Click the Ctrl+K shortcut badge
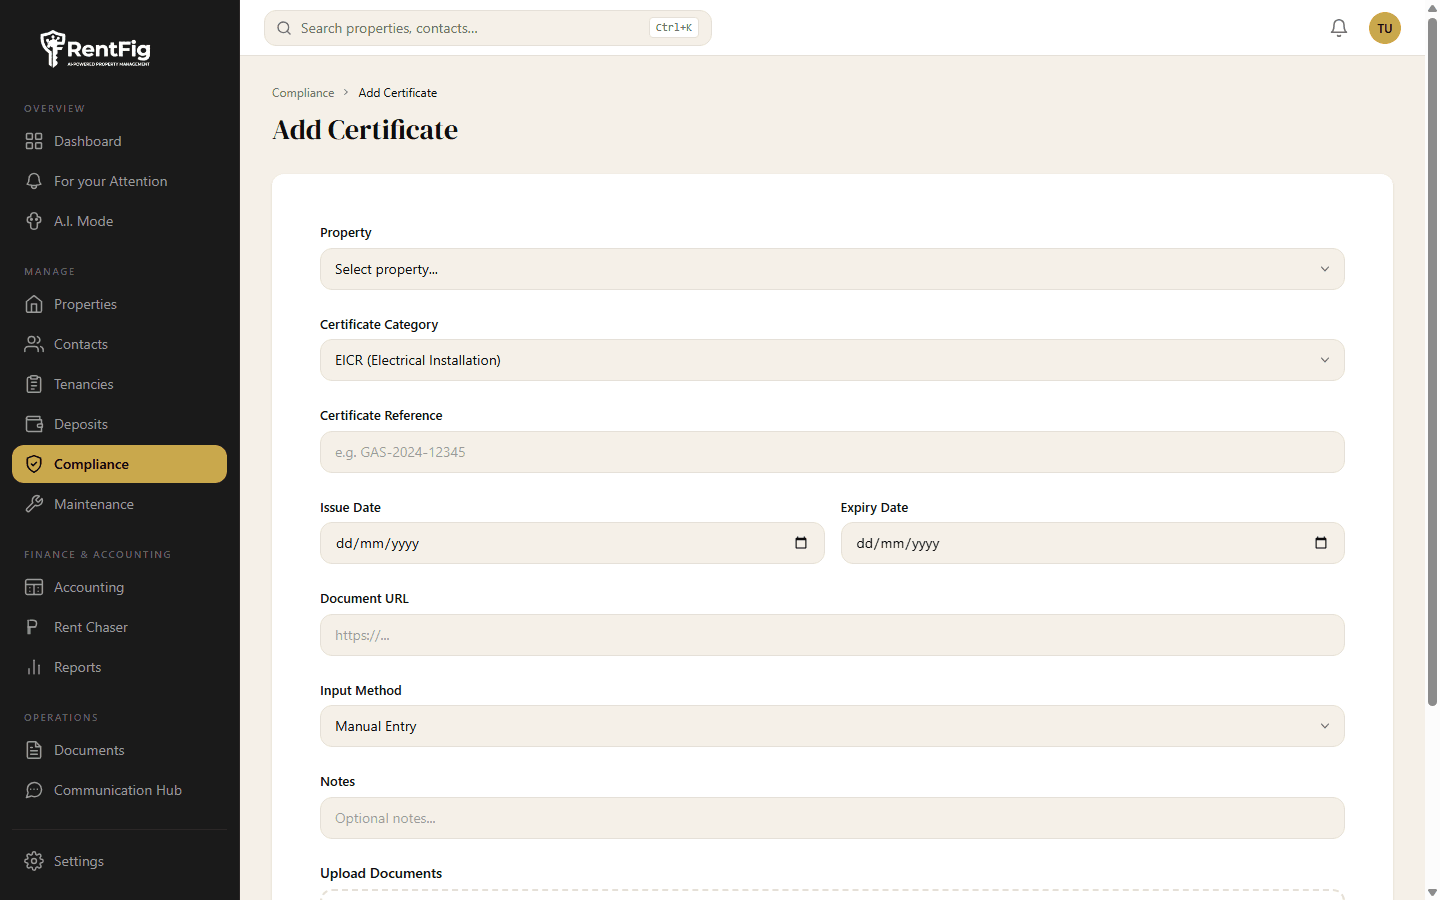The image size is (1440, 900). click(674, 28)
